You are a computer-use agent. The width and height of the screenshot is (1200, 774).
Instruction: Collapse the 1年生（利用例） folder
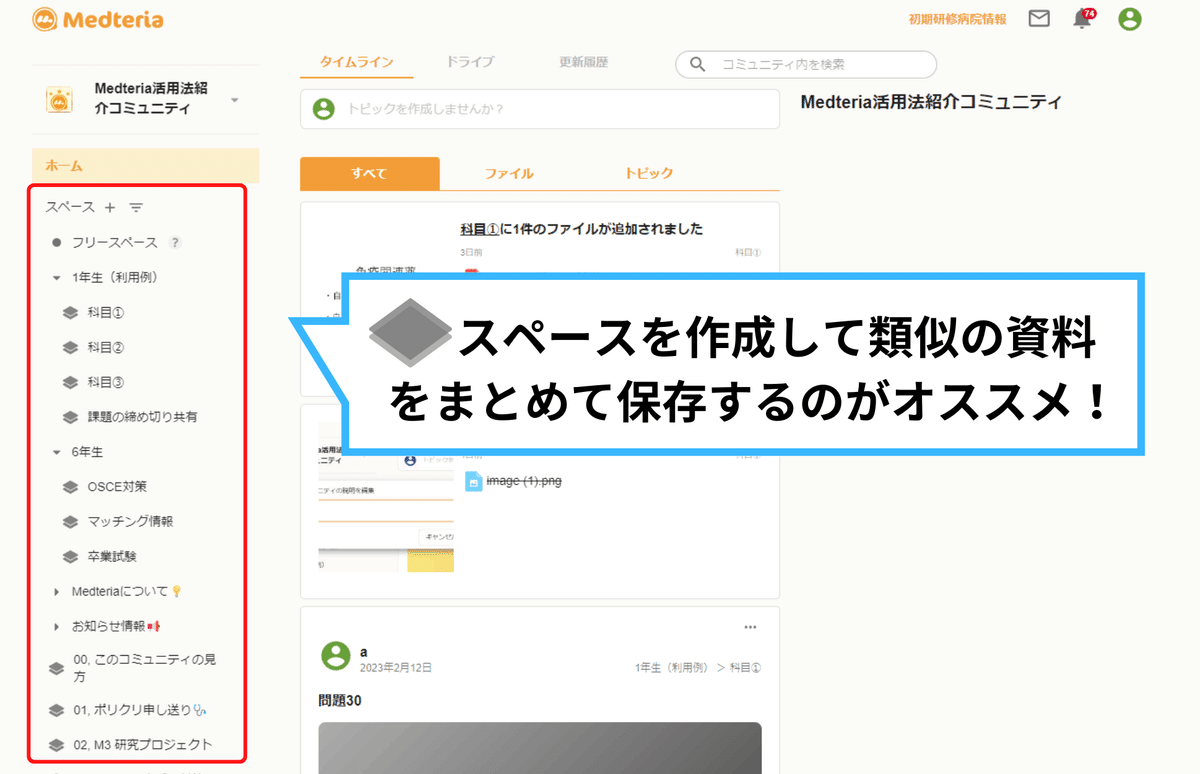[x=57, y=278]
